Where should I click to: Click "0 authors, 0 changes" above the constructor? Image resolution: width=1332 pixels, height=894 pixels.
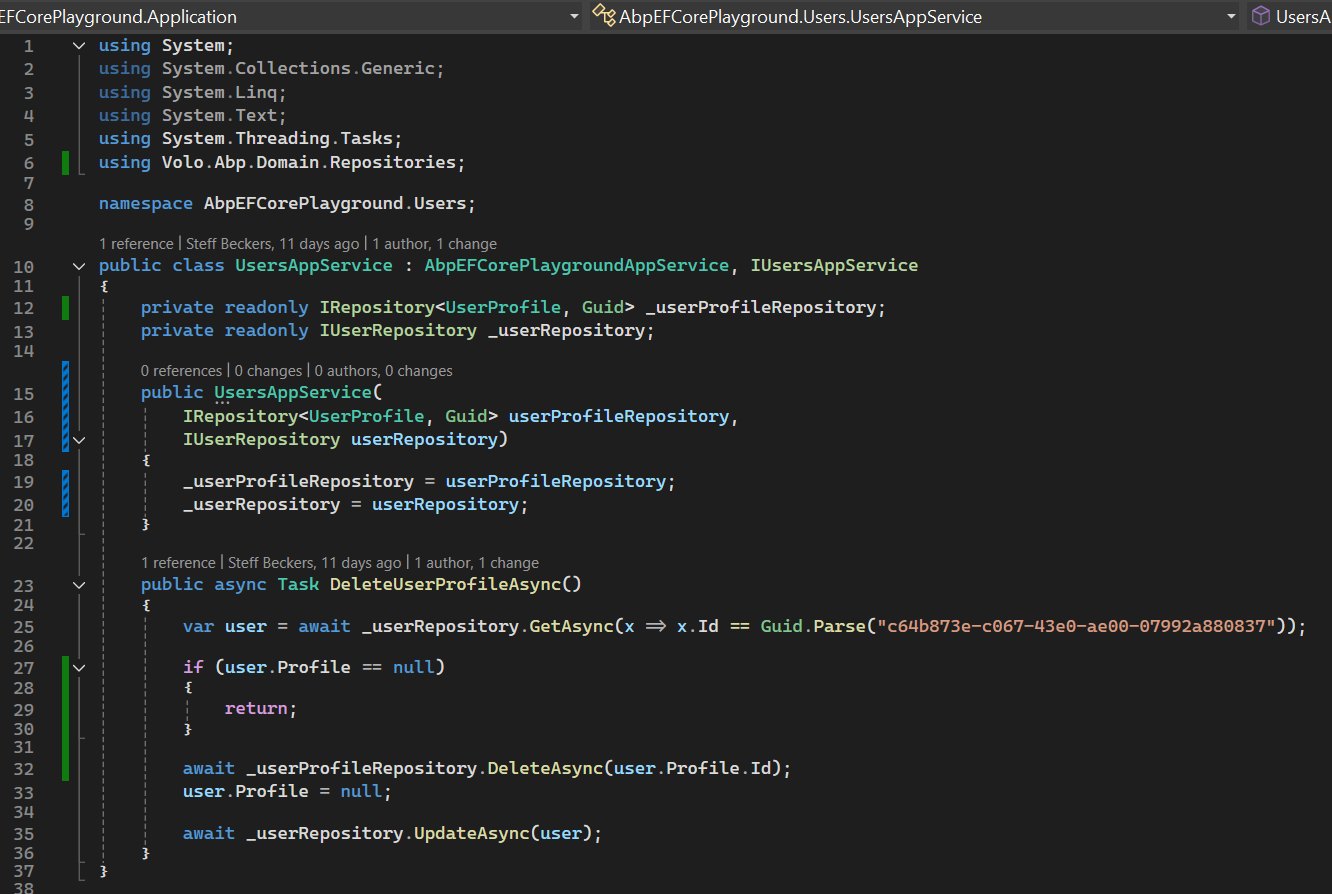tap(383, 371)
